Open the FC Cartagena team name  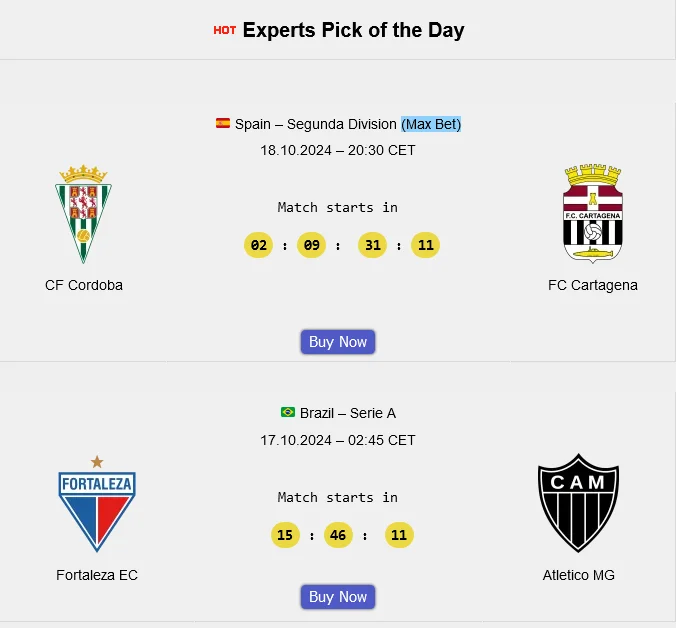[x=592, y=285]
